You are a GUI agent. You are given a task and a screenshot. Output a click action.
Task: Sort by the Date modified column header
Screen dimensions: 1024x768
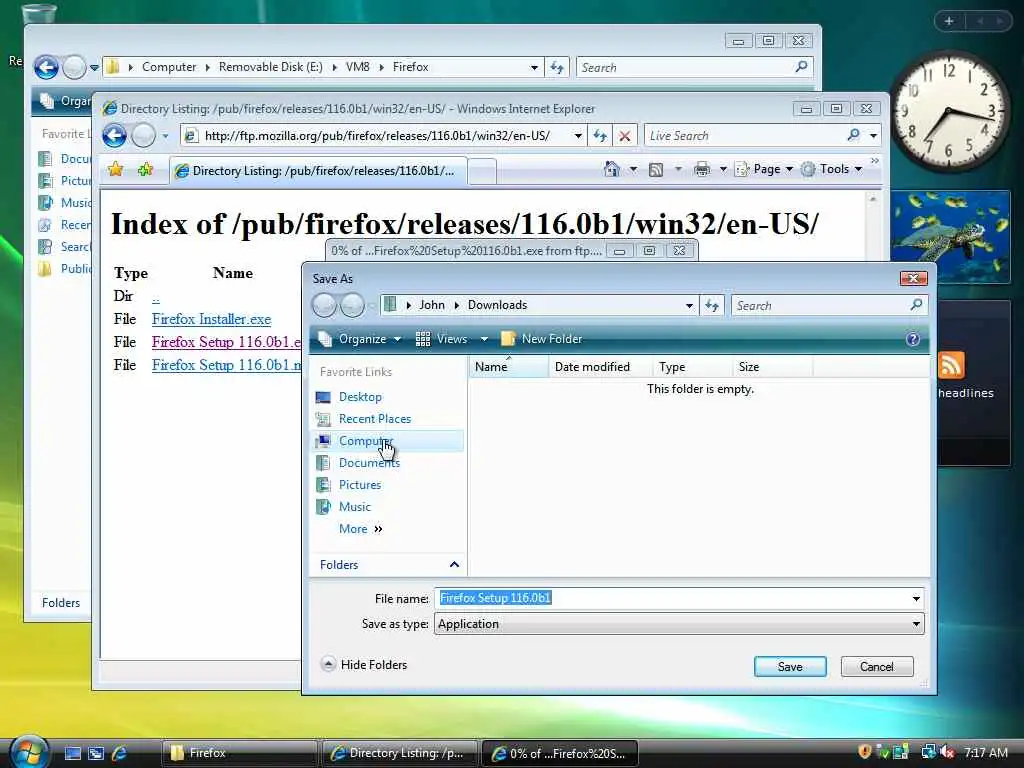600,367
